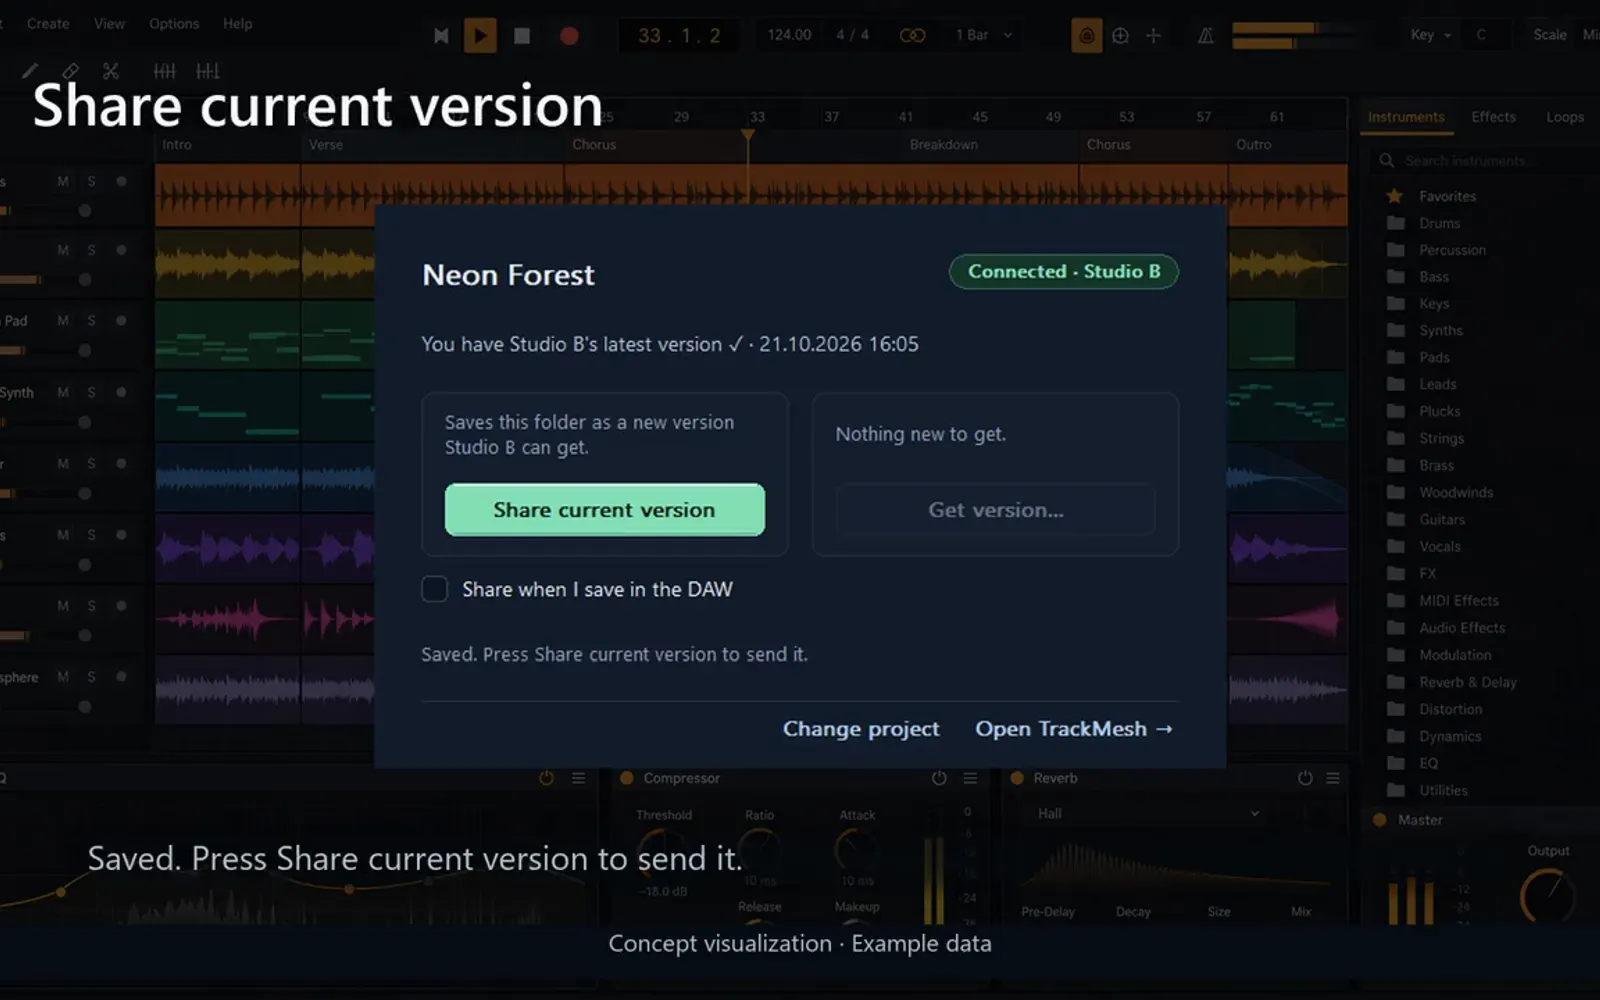The width and height of the screenshot is (1600, 1000).
Task: Switch to the Effects tab
Action: point(1493,117)
